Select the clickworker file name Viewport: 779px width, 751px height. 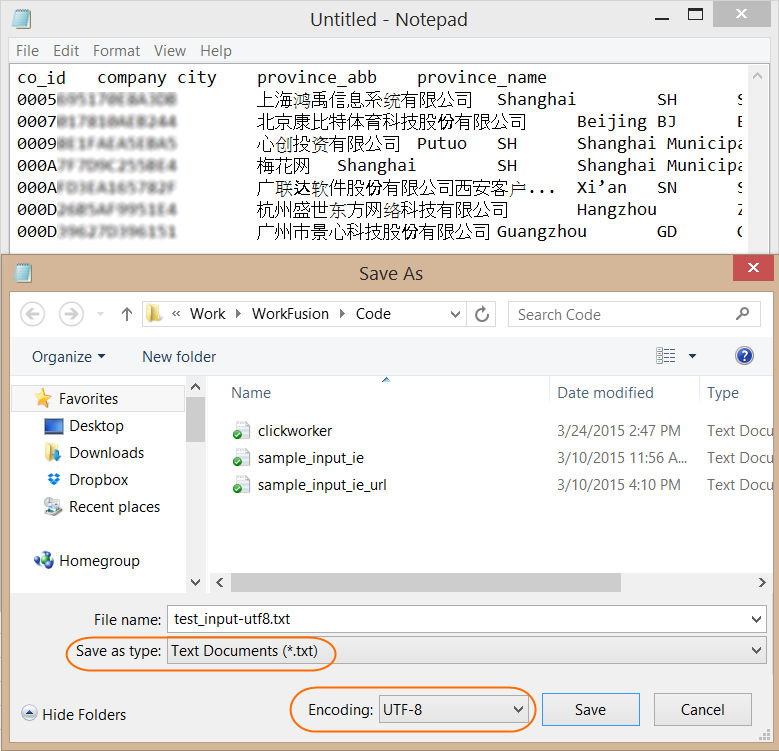pyautogui.click(x=295, y=431)
